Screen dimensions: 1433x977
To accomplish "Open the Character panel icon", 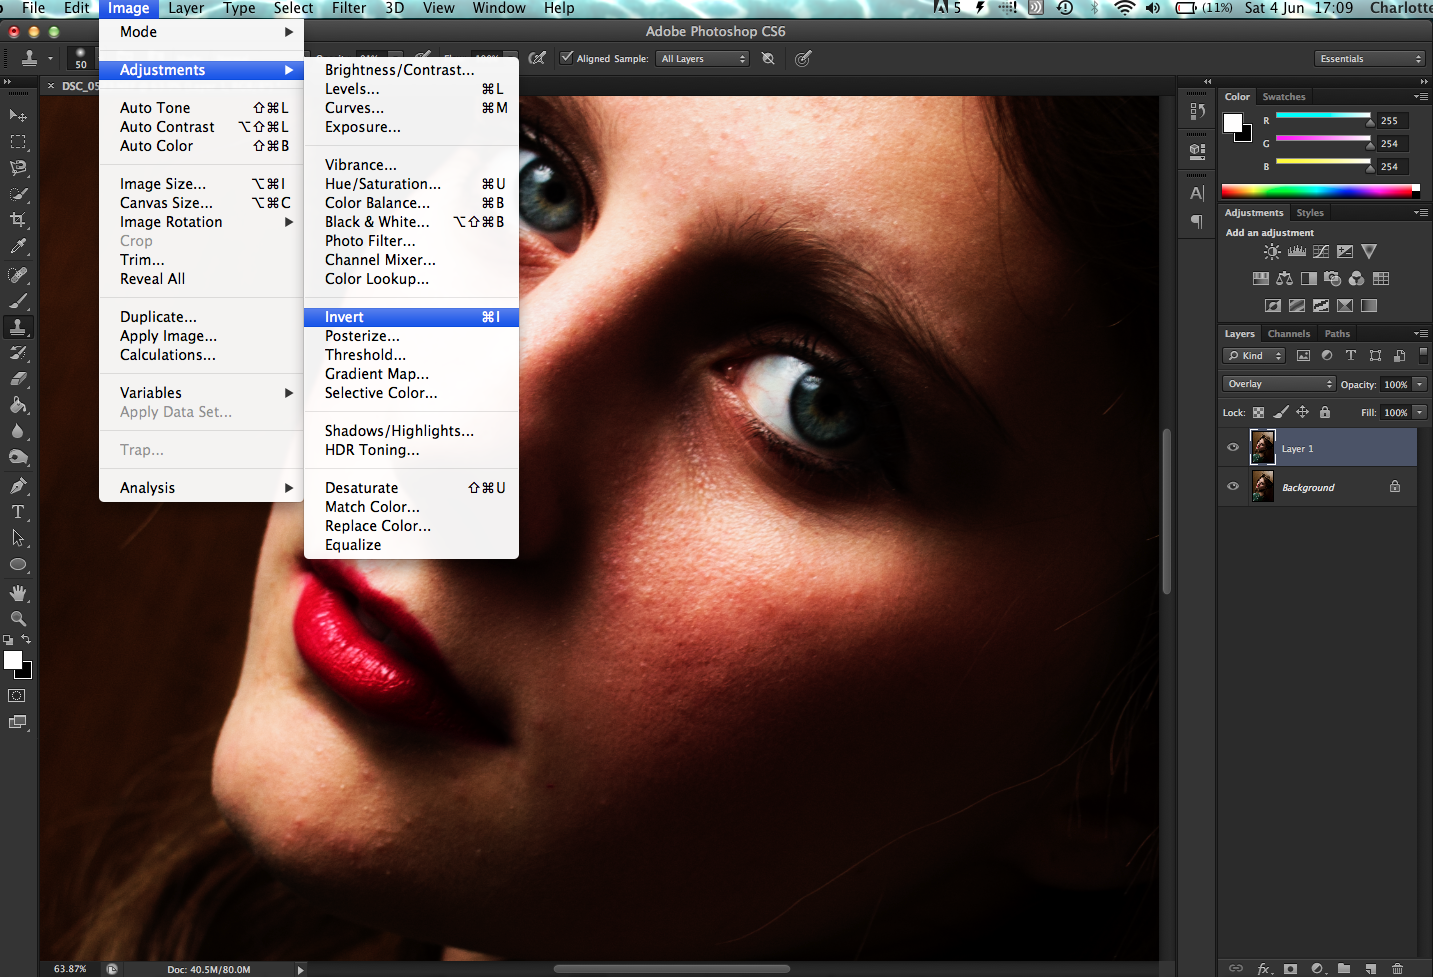I will (1197, 193).
